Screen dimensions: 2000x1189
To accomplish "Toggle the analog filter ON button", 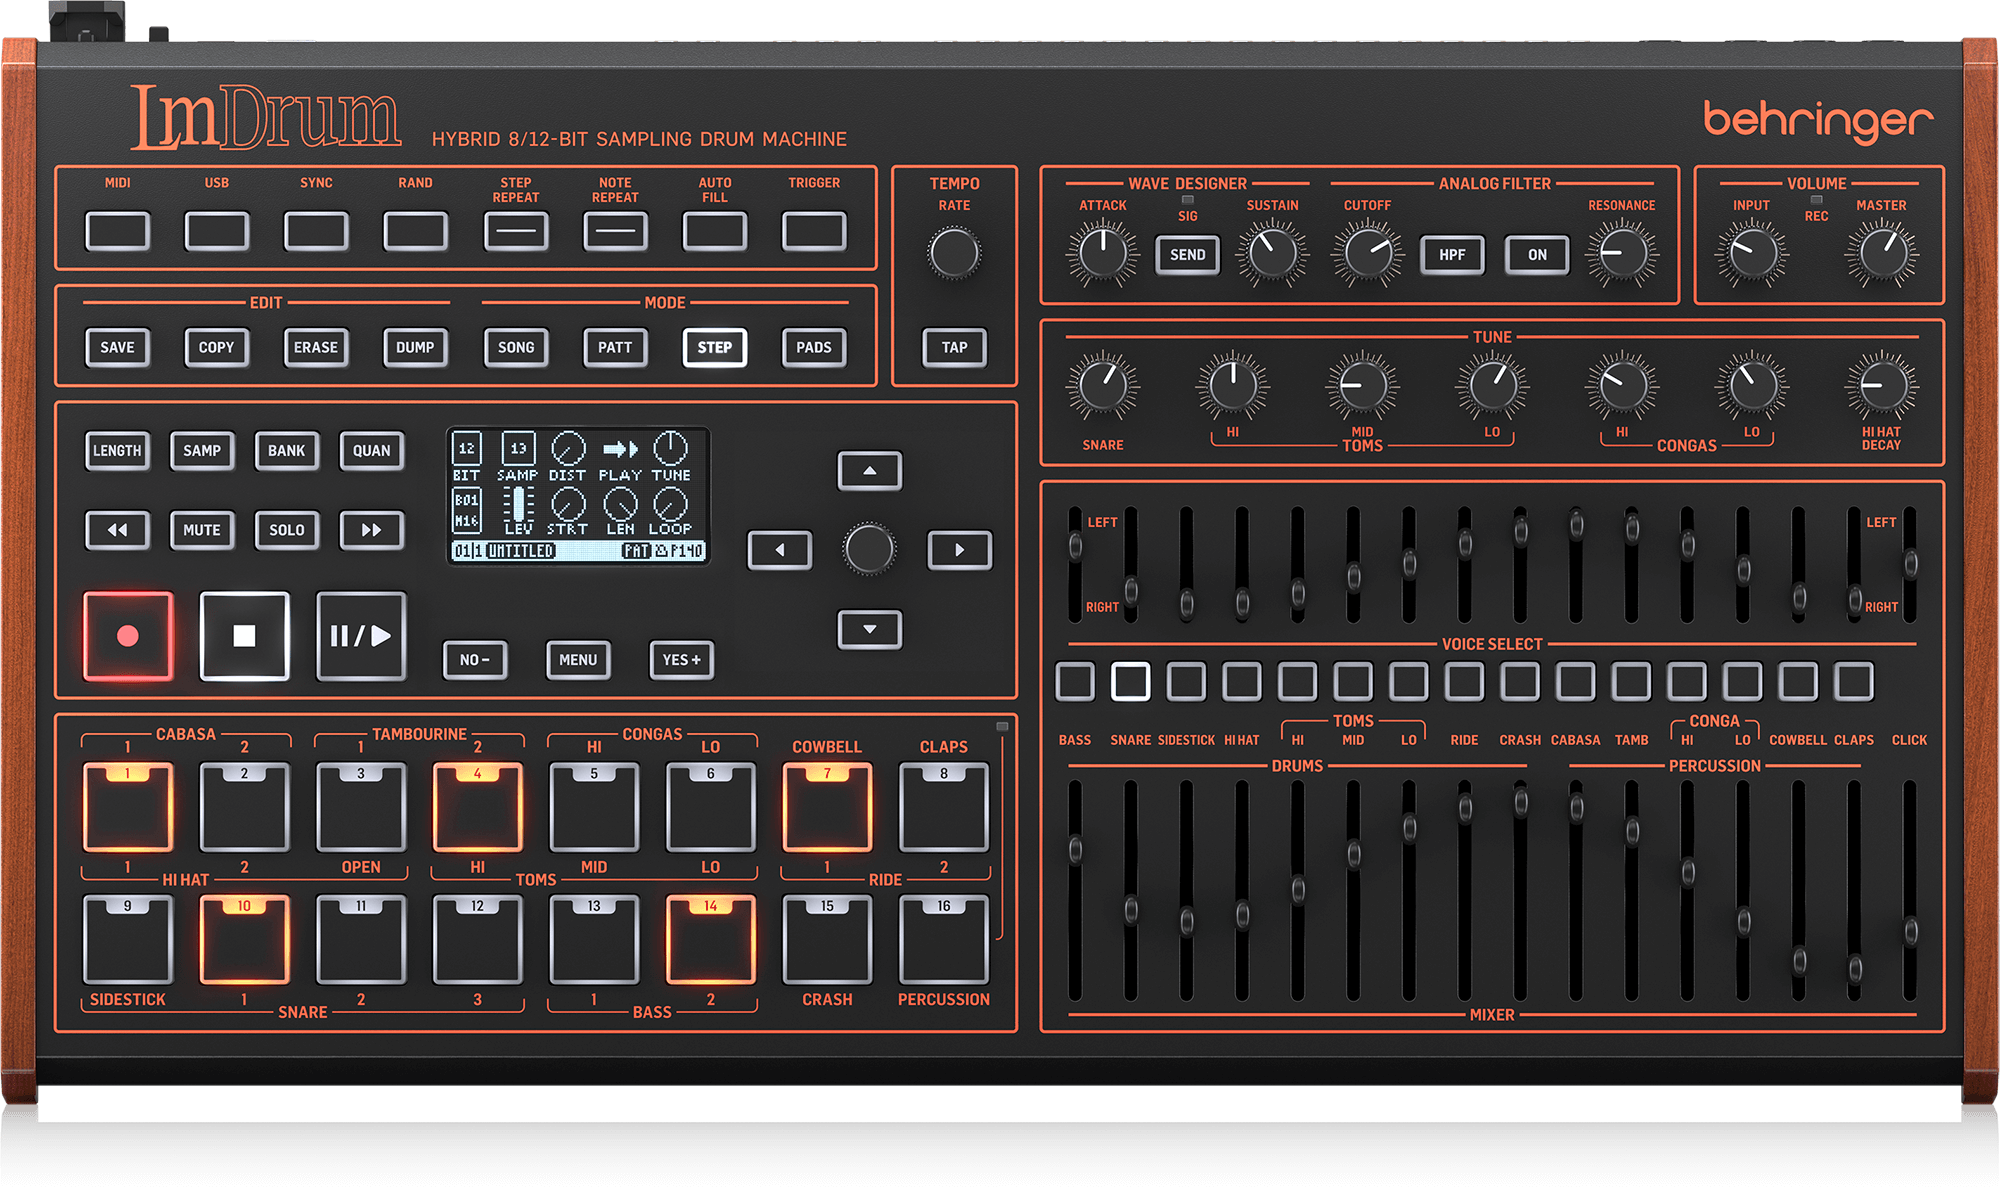I will click(1537, 255).
